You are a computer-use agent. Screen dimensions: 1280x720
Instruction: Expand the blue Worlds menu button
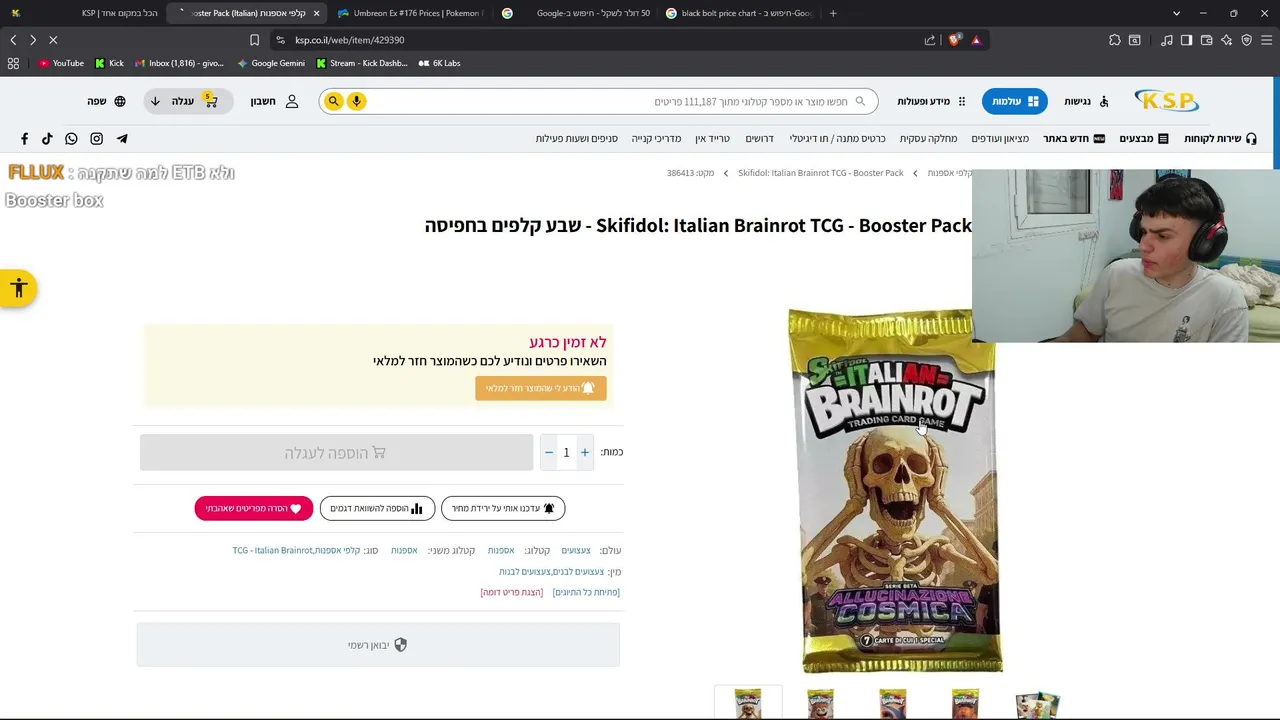1013,101
